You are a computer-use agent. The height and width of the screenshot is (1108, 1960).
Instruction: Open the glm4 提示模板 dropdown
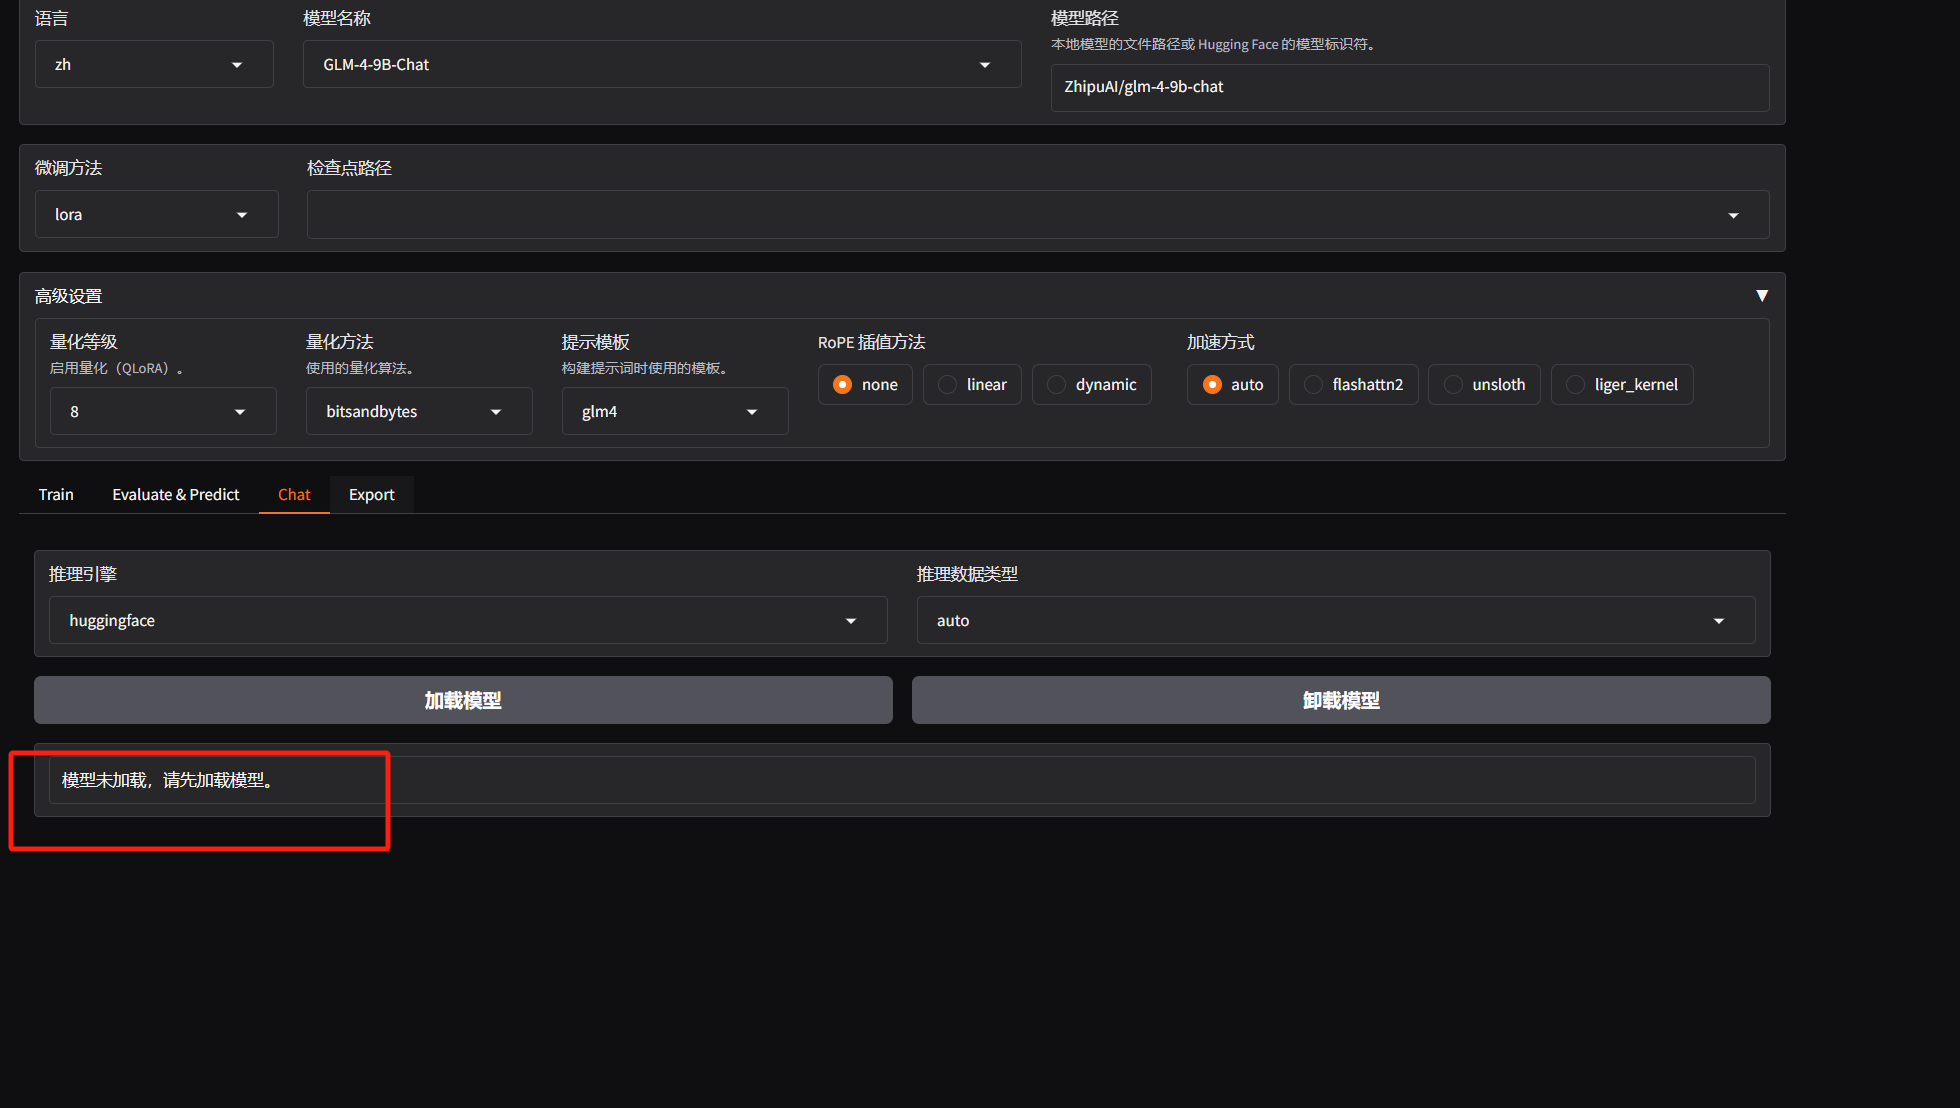674,412
